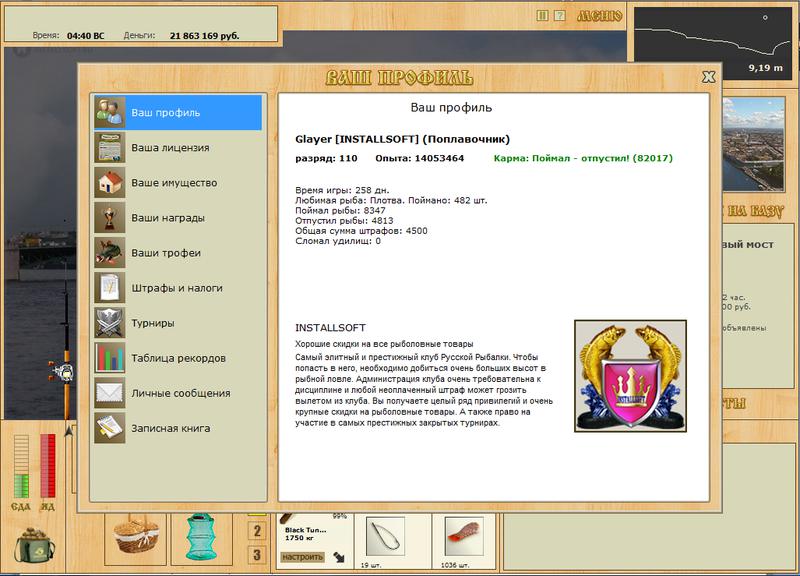Click the time value 04:40 ВС

(85, 36)
